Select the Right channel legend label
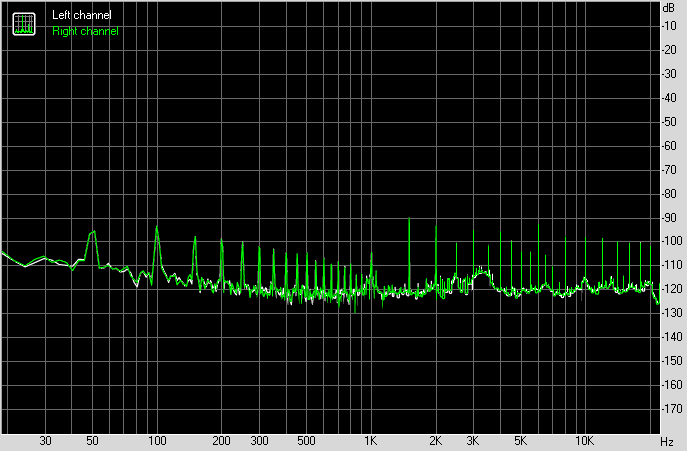The image size is (687, 451). (85, 31)
